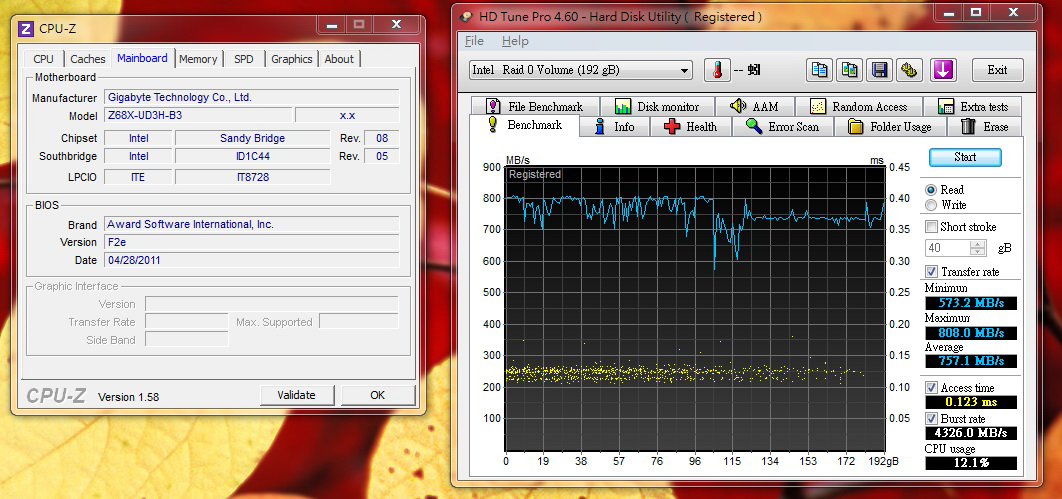Click the Start benchmark button

(964, 157)
